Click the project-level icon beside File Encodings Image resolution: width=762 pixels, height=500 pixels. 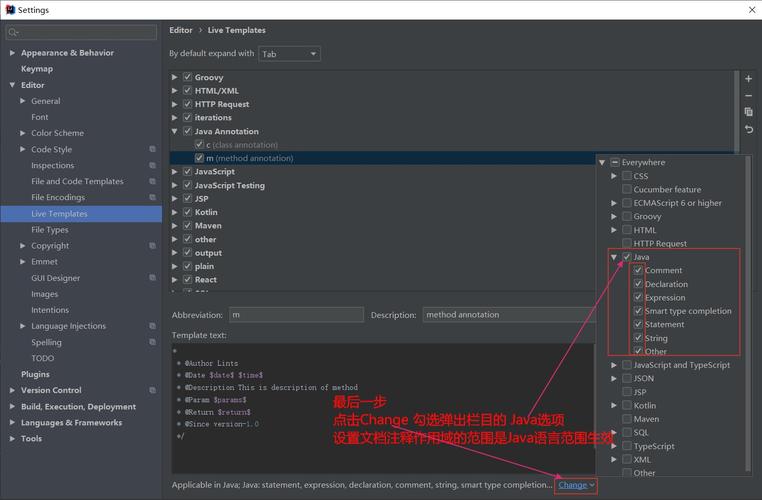153,197
